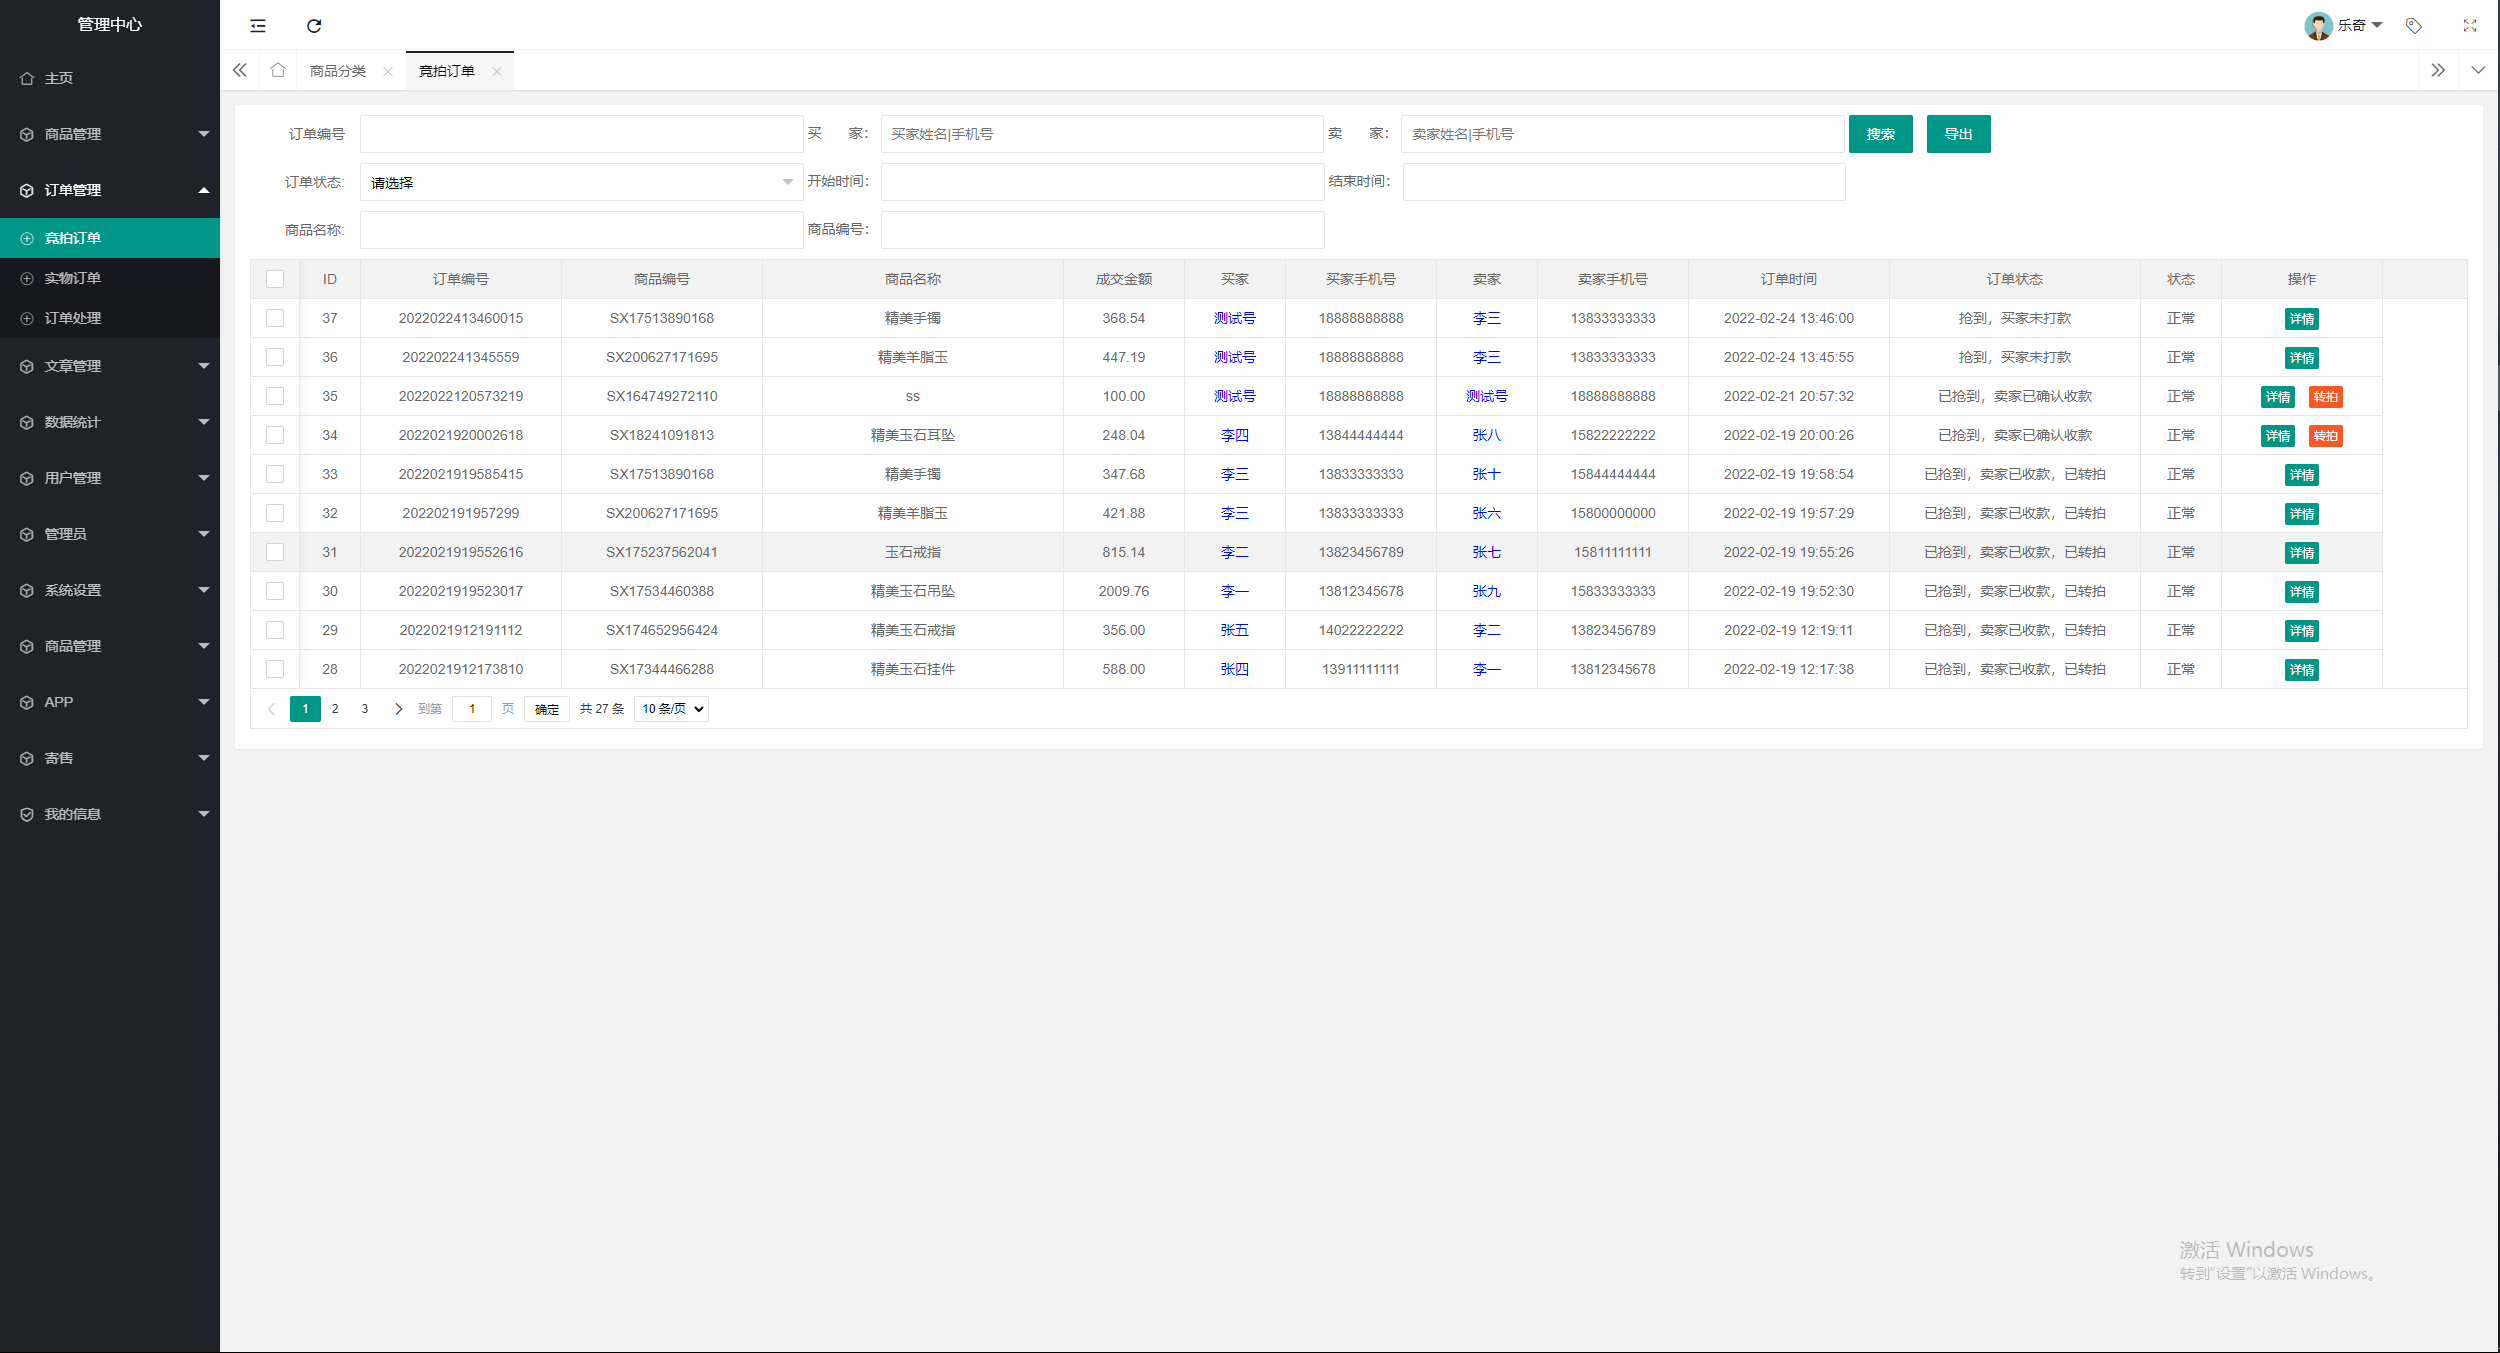Open 竞拍订单 in the sidebar submenu
The width and height of the screenshot is (2500, 1353).
(110, 238)
